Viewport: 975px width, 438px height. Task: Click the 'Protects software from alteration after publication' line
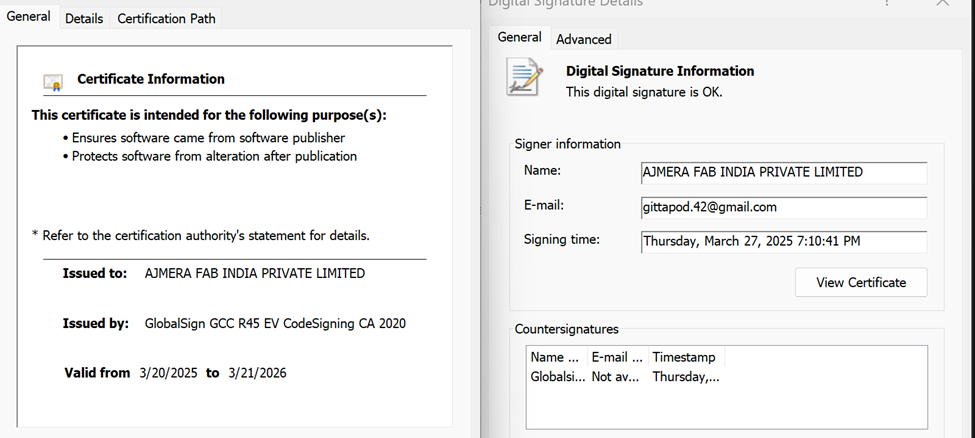click(x=215, y=156)
